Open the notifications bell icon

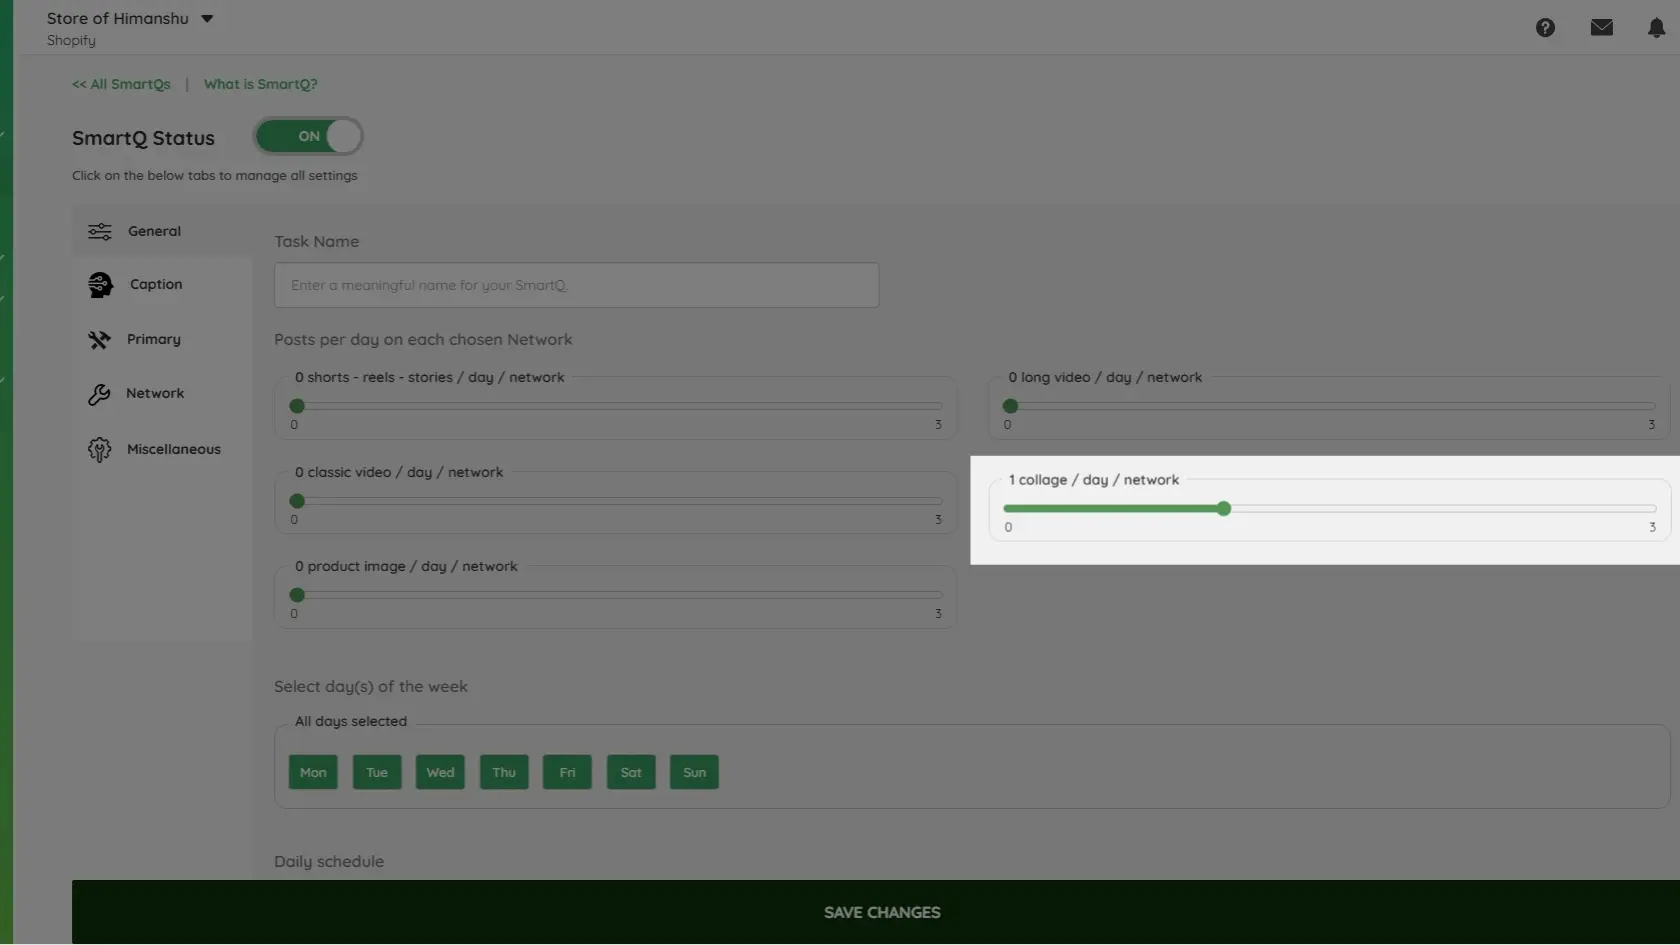click(1656, 28)
